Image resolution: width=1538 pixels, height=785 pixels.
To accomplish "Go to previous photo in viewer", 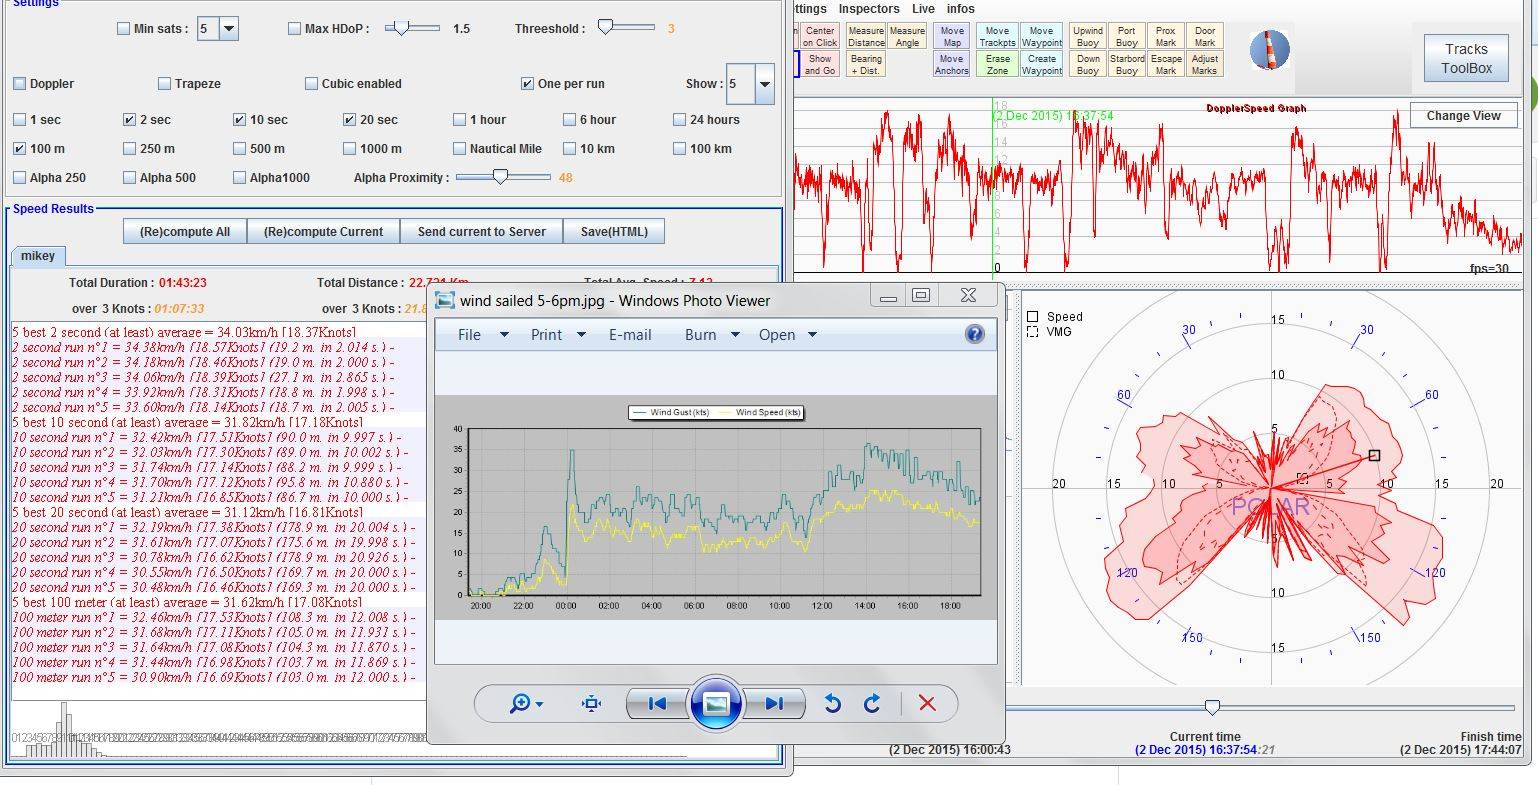I will [657, 704].
